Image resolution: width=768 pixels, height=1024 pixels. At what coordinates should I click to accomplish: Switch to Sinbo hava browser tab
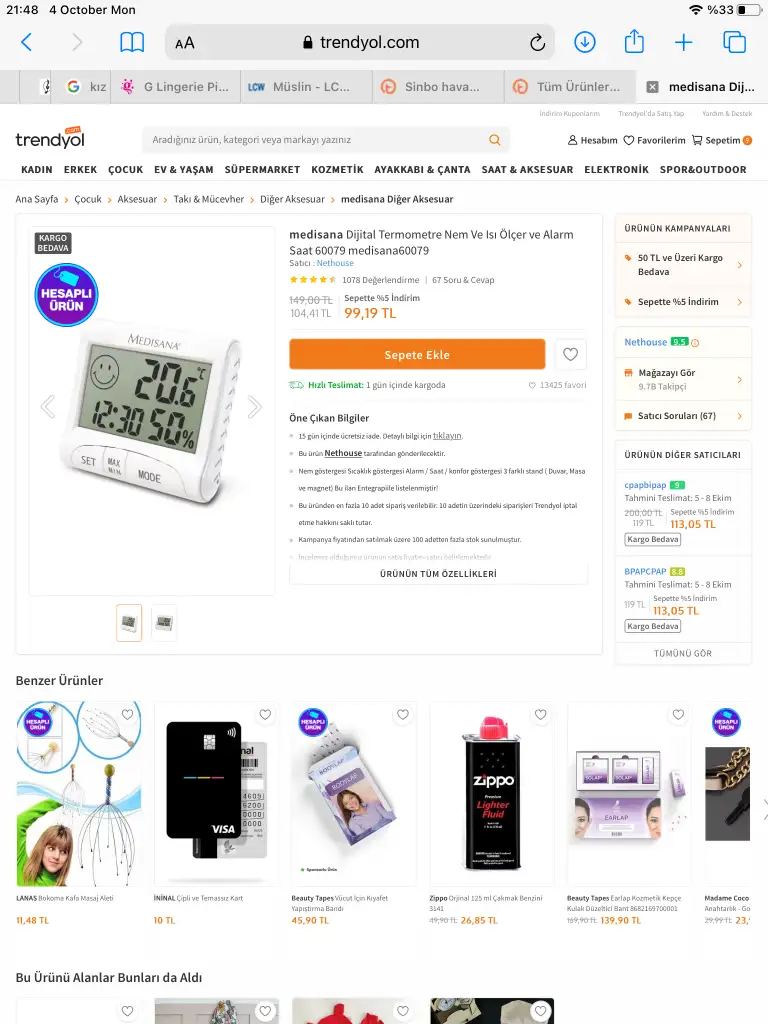[438, 87]
